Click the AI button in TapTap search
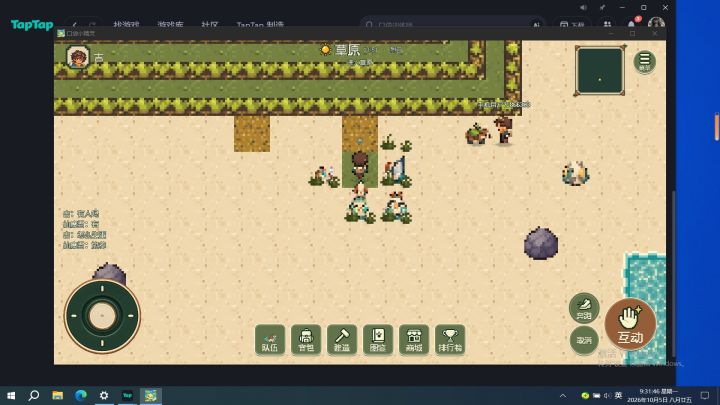The image size is (720, 405). [536, 25]
